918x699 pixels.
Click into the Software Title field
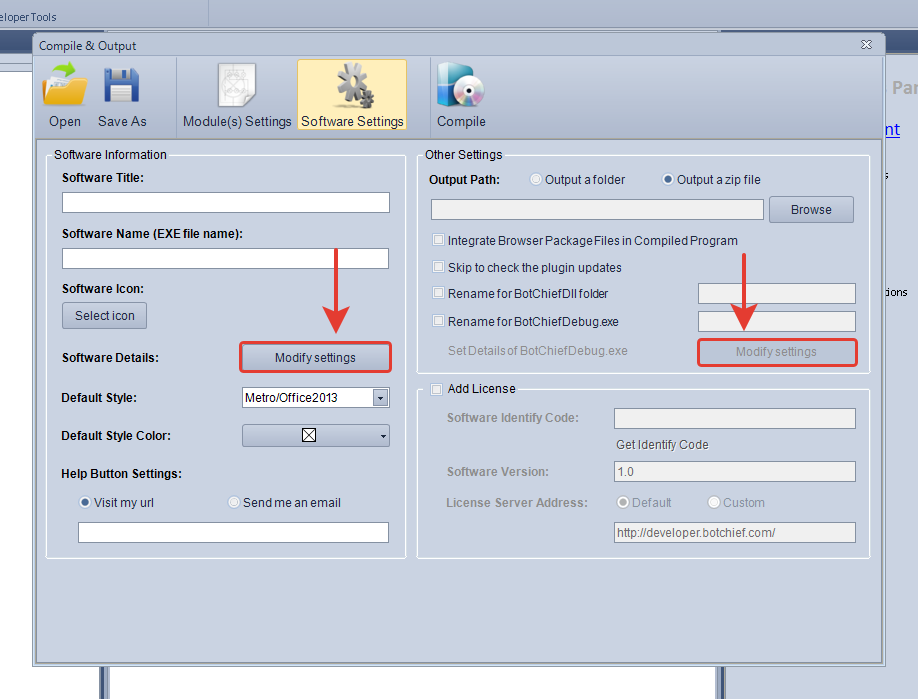click(225, 203)
